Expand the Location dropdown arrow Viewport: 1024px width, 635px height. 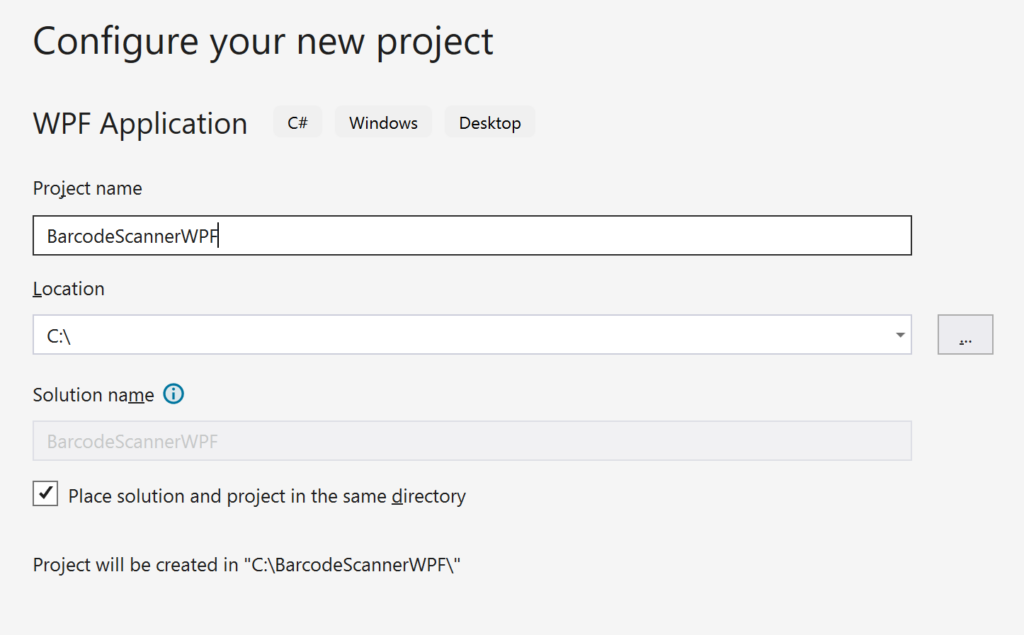click(x=898, y=334)
